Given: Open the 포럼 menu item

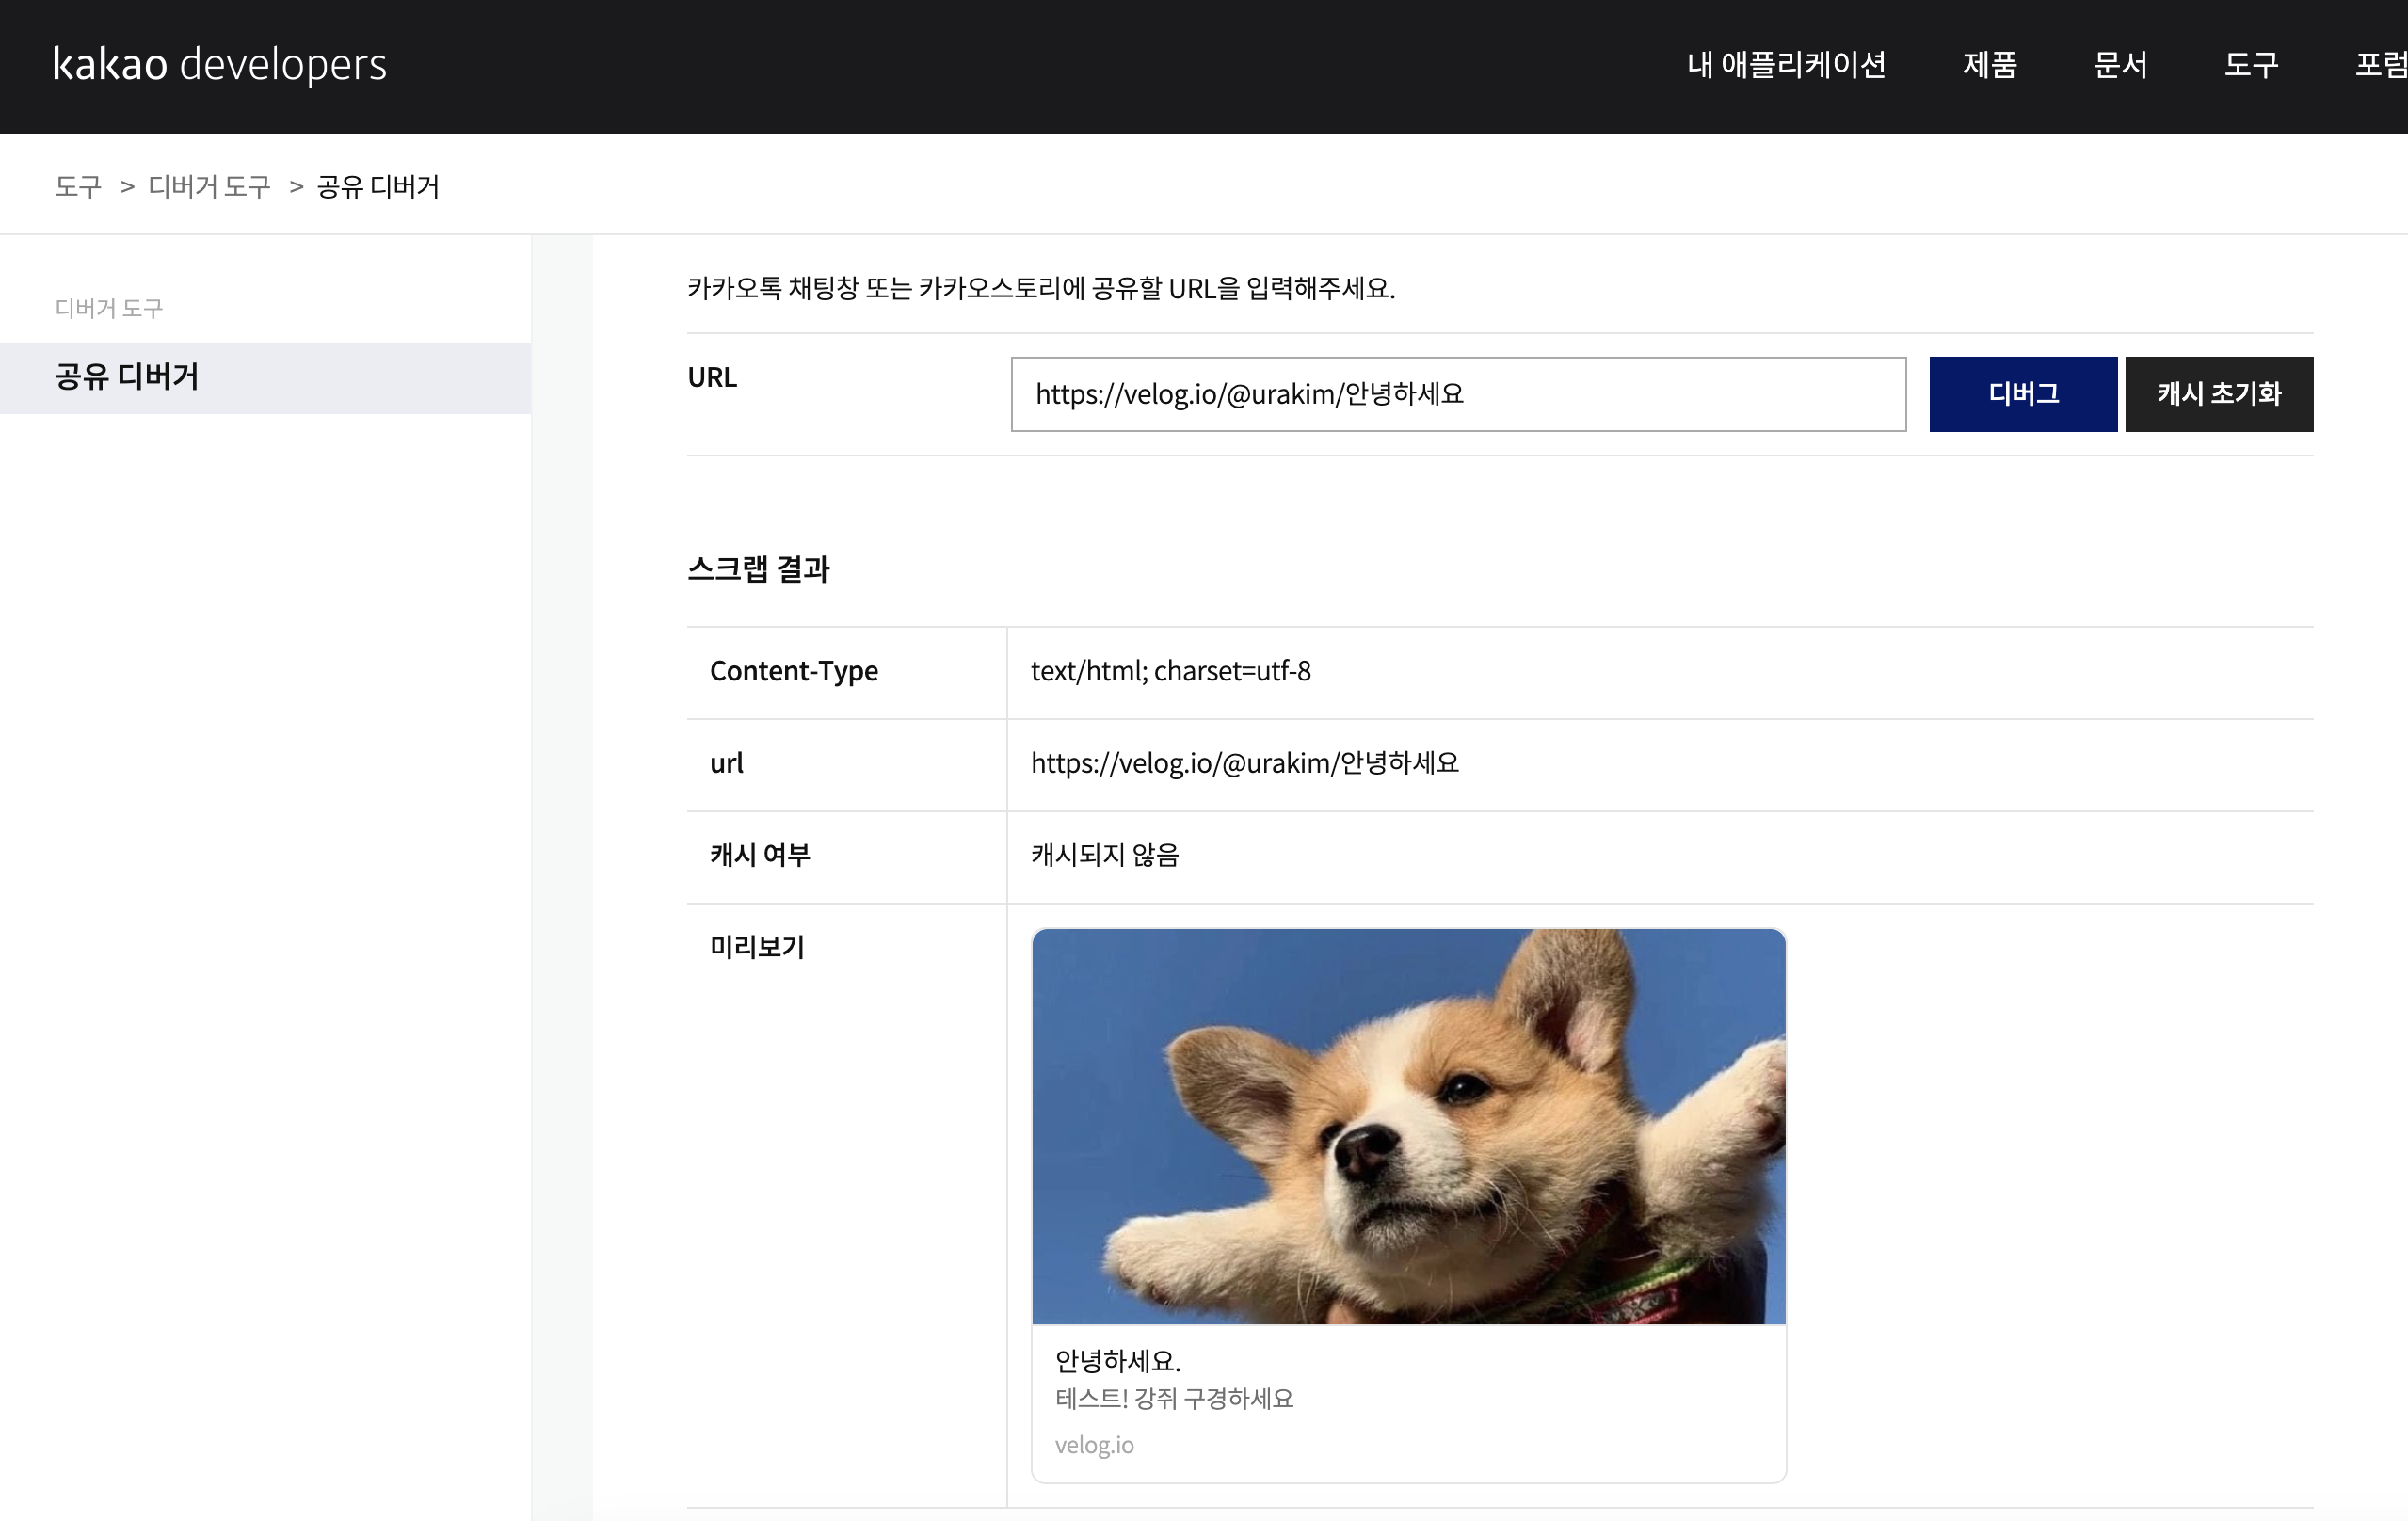Looking at the screenshot, I should click(2380, 65).
